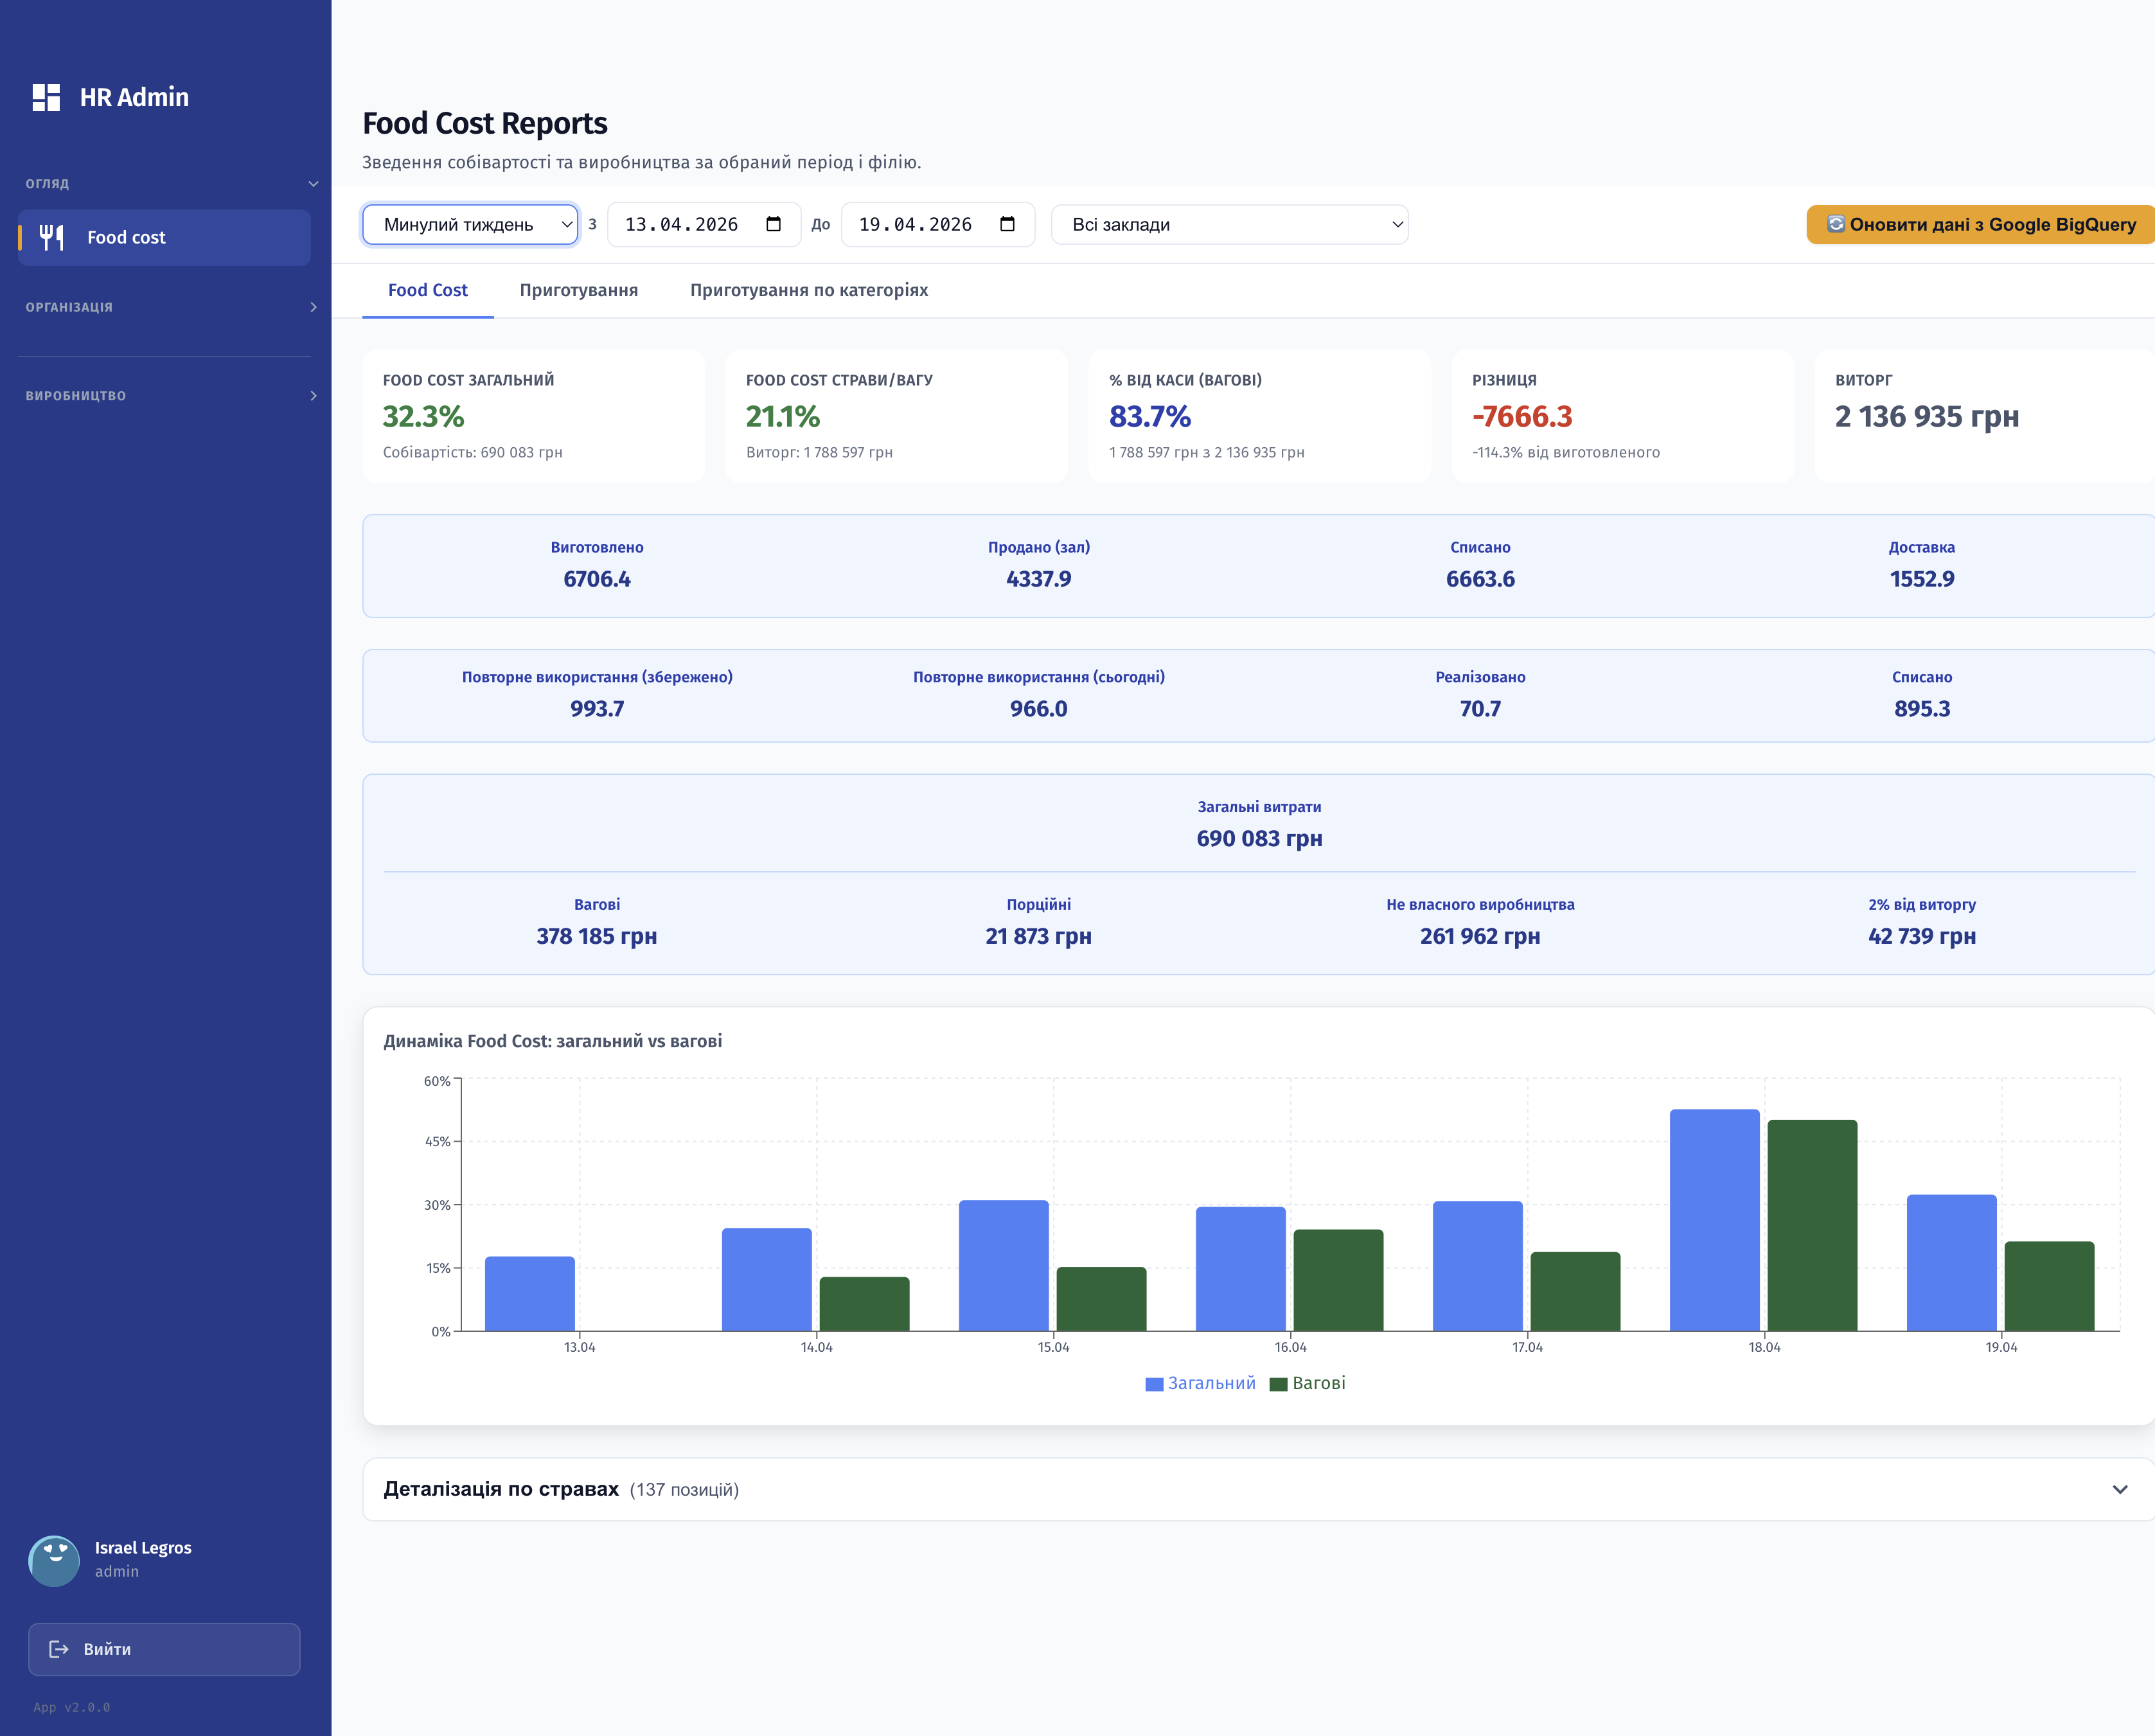Click the Food Cost Загальний 32.3% value
Image resolution: width=2155 pixels, height=1736 pixels.
click(423, 416)
